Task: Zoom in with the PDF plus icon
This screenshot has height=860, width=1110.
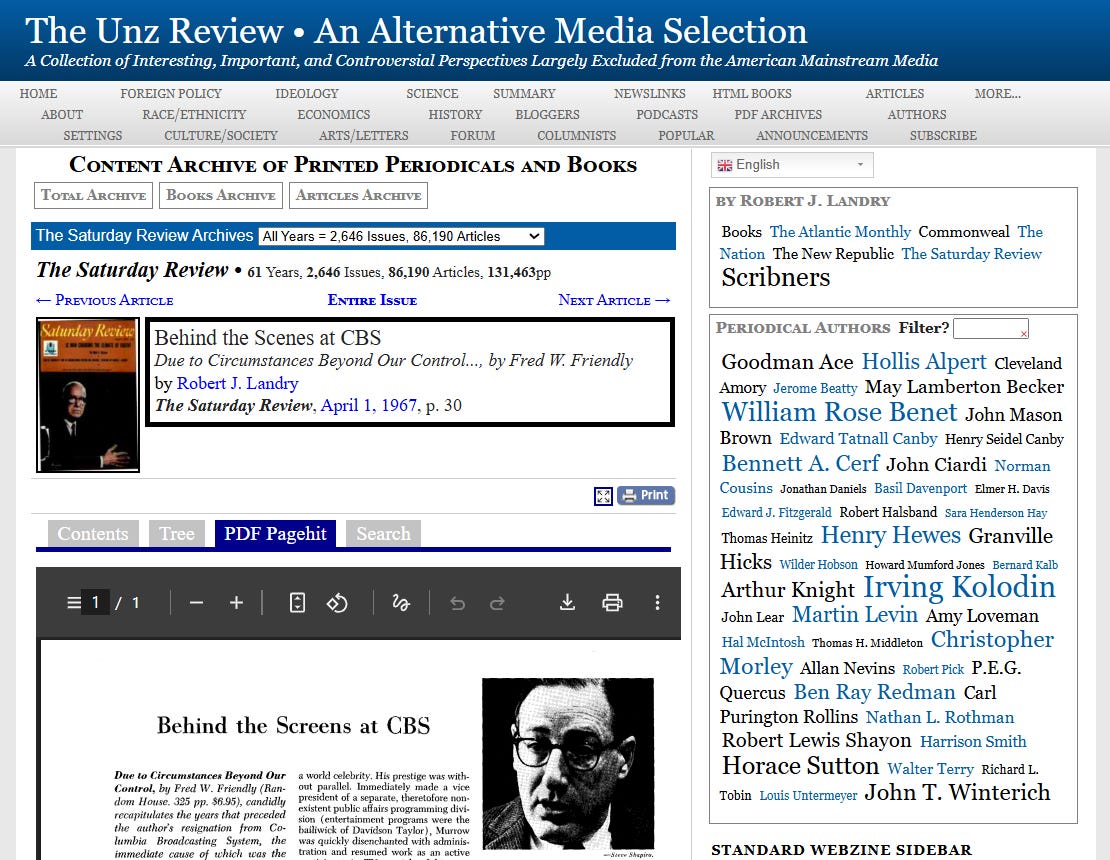Action: click(236, 603)
